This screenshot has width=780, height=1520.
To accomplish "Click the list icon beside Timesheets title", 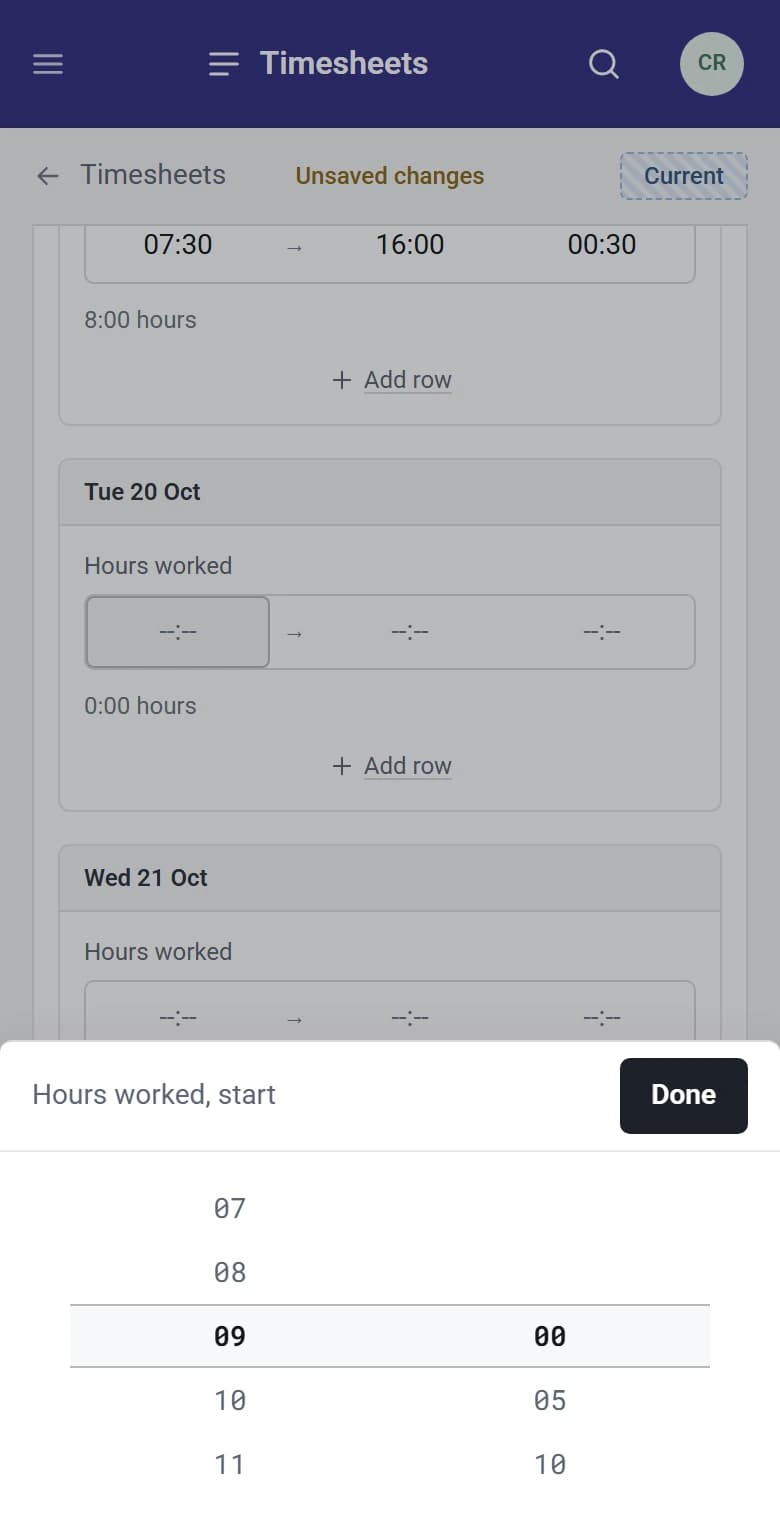I will [224, 64].
